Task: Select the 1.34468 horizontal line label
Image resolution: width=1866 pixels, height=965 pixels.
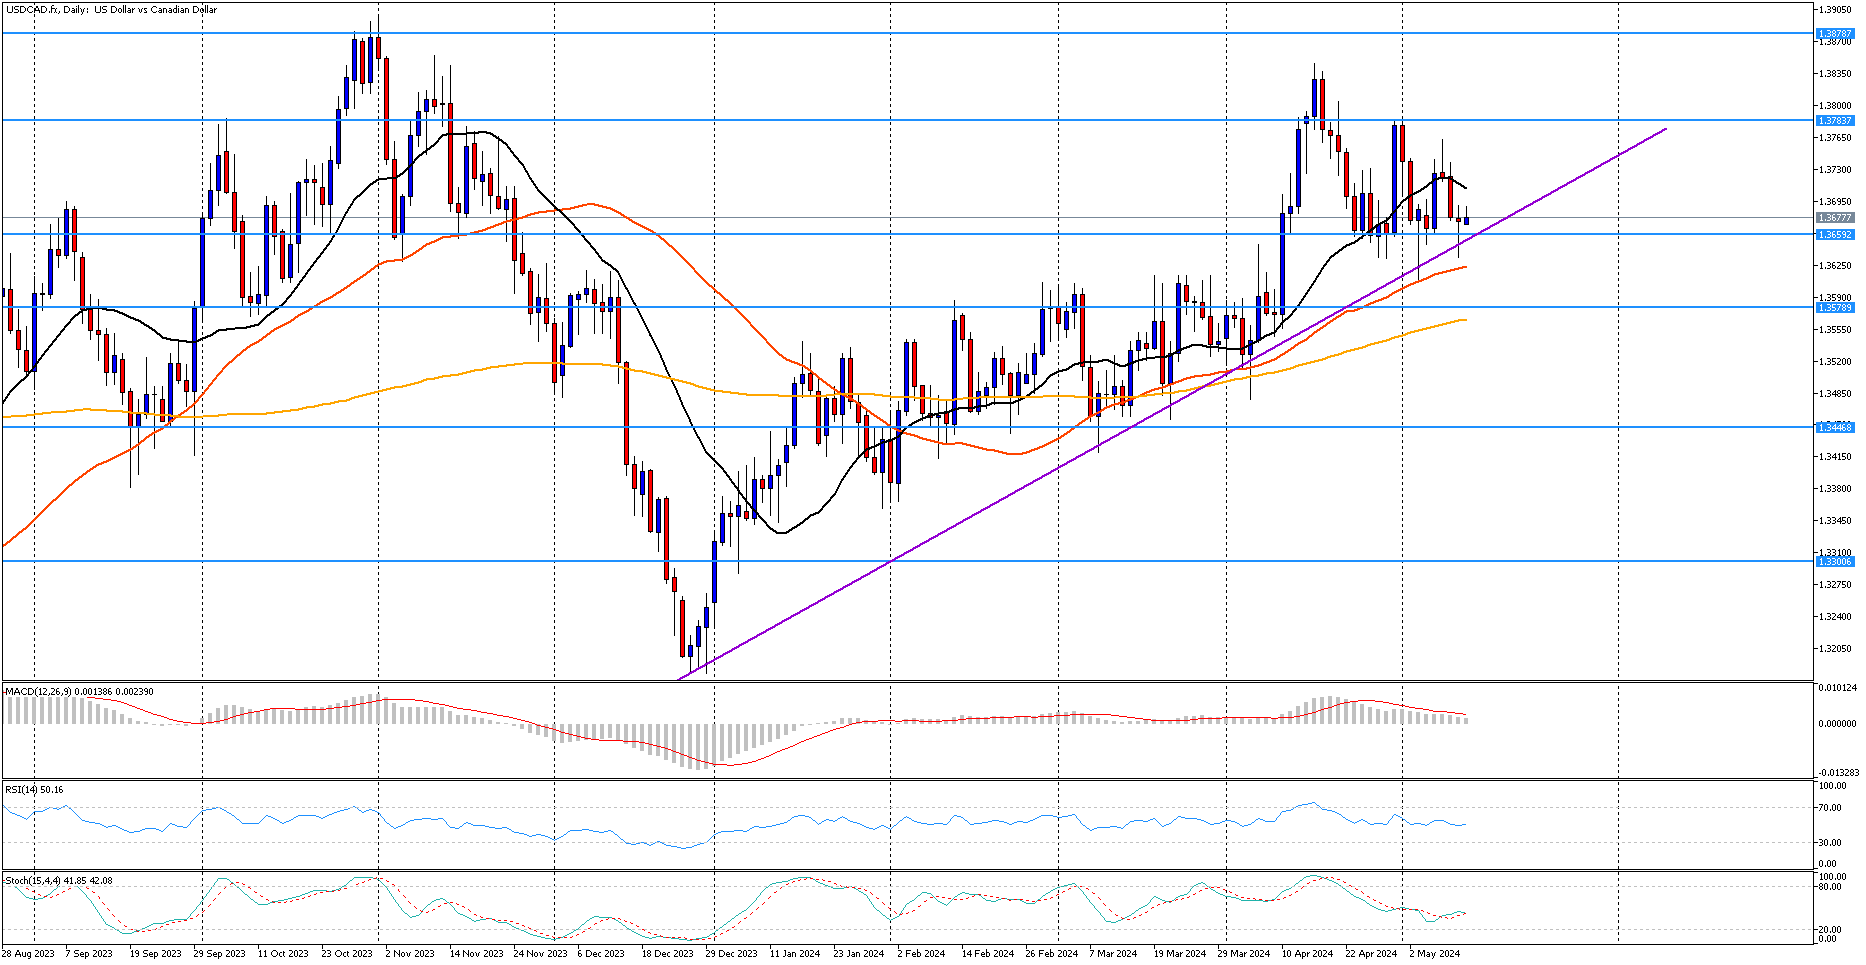Action: click(1835, 427)
